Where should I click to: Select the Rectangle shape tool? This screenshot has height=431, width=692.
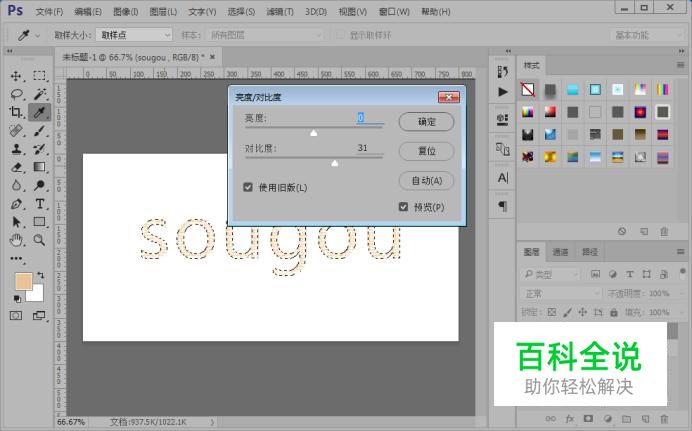click(x=39, y=222)
